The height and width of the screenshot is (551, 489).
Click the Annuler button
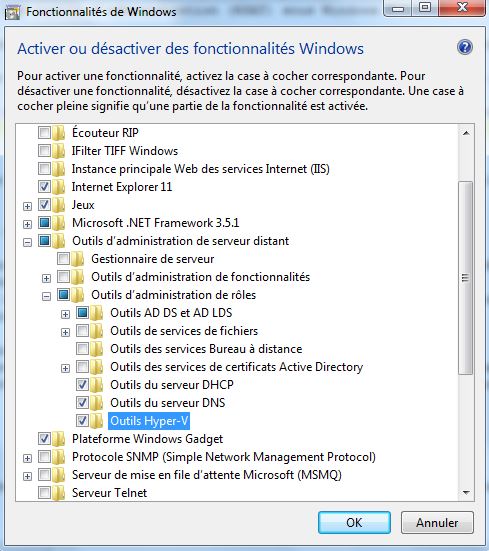(x=437, y=523)
